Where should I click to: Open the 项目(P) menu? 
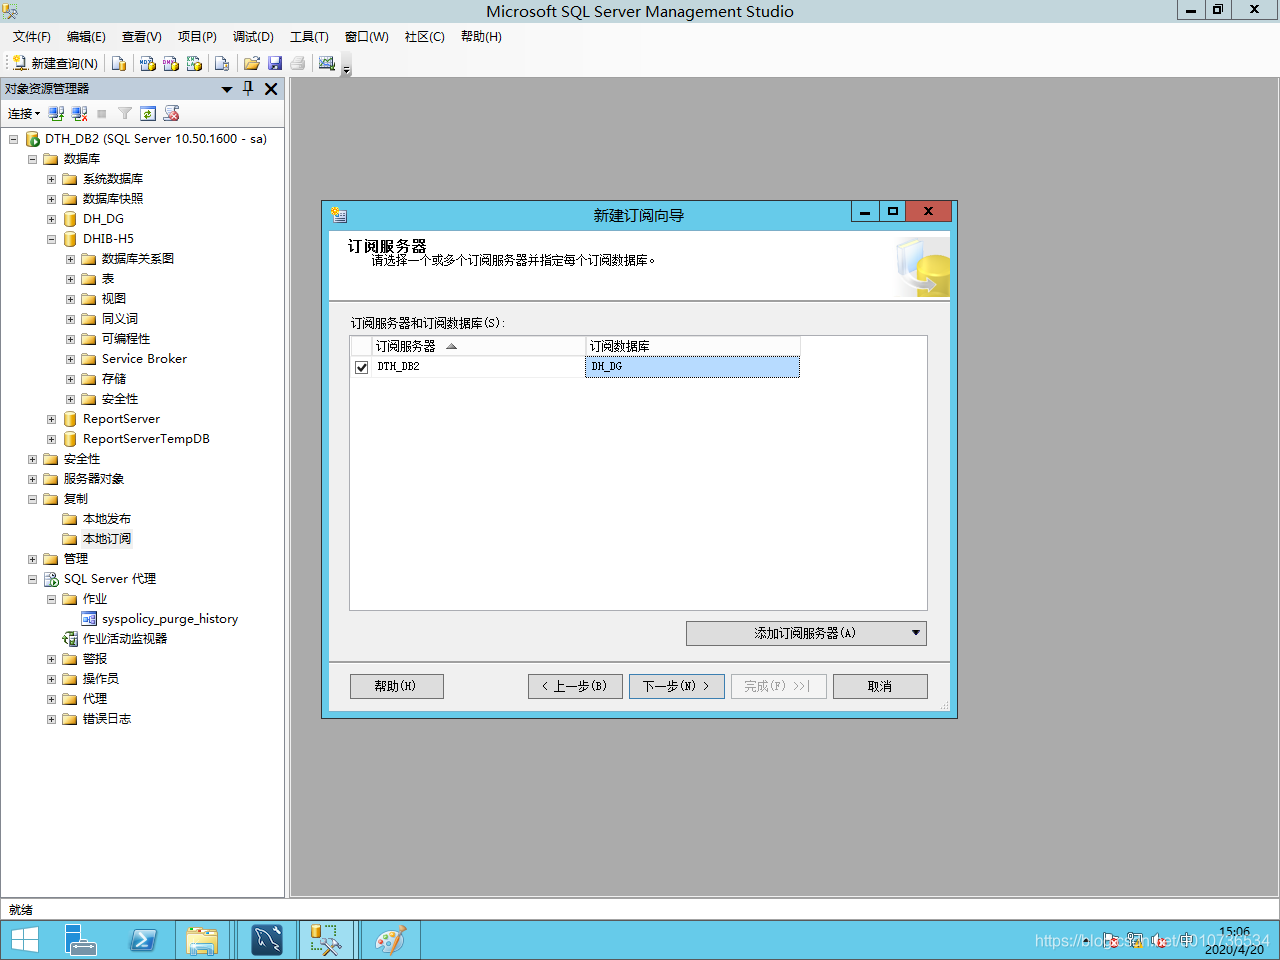[x=197, y=36]
